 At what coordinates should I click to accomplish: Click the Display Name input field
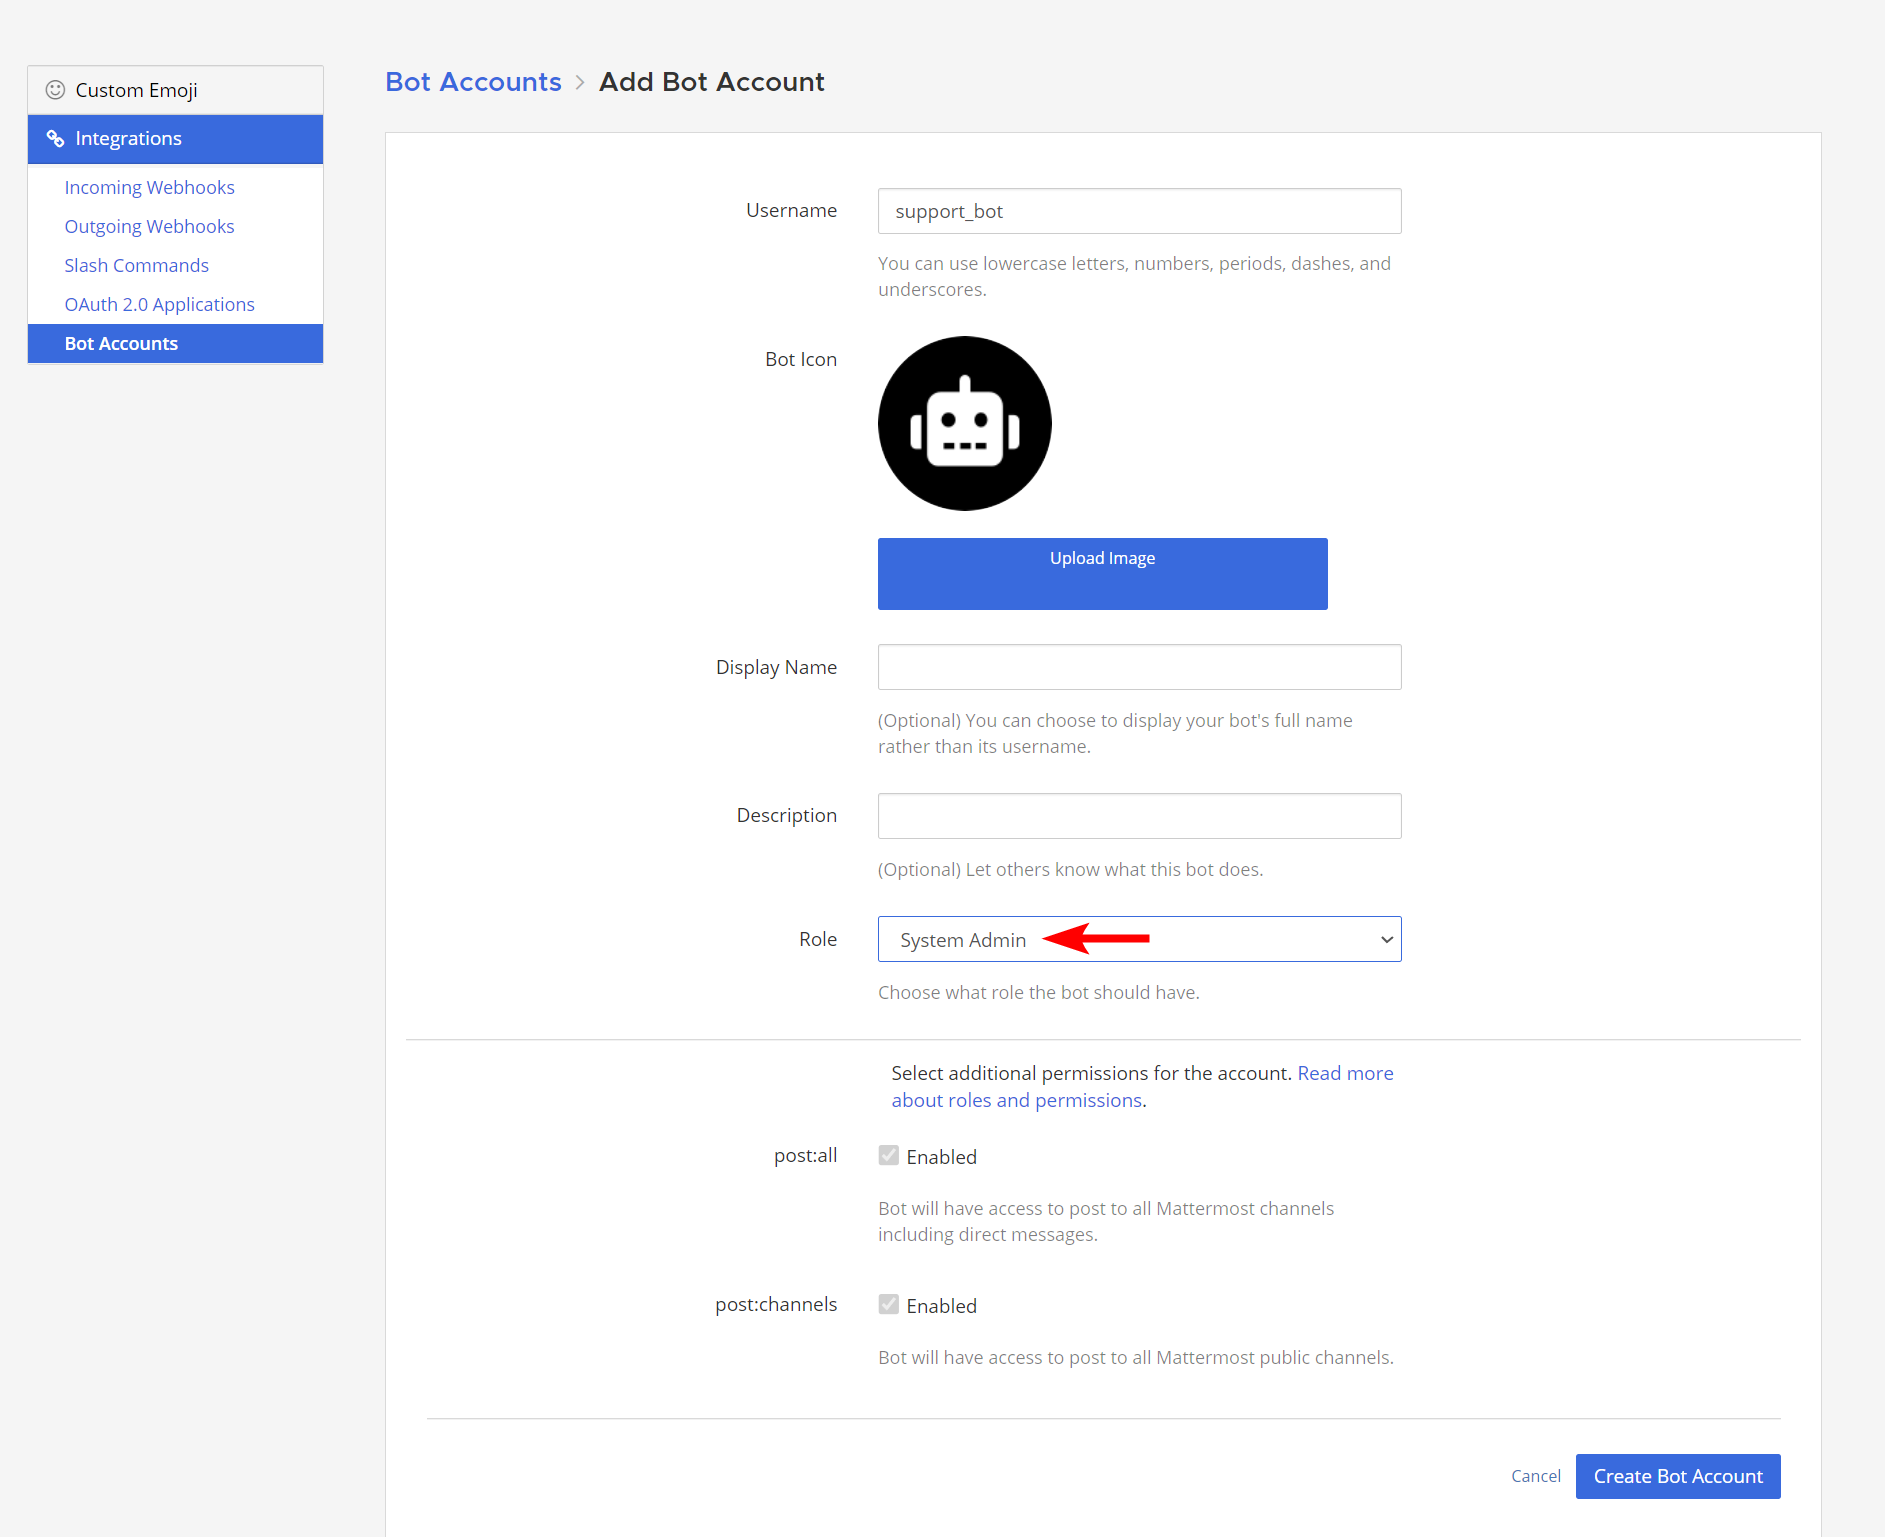[x=1139, y=667]
